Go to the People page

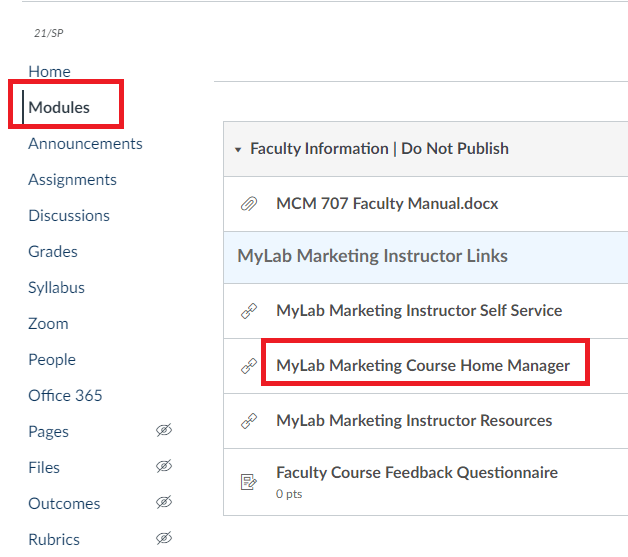(x=52, y=360)
